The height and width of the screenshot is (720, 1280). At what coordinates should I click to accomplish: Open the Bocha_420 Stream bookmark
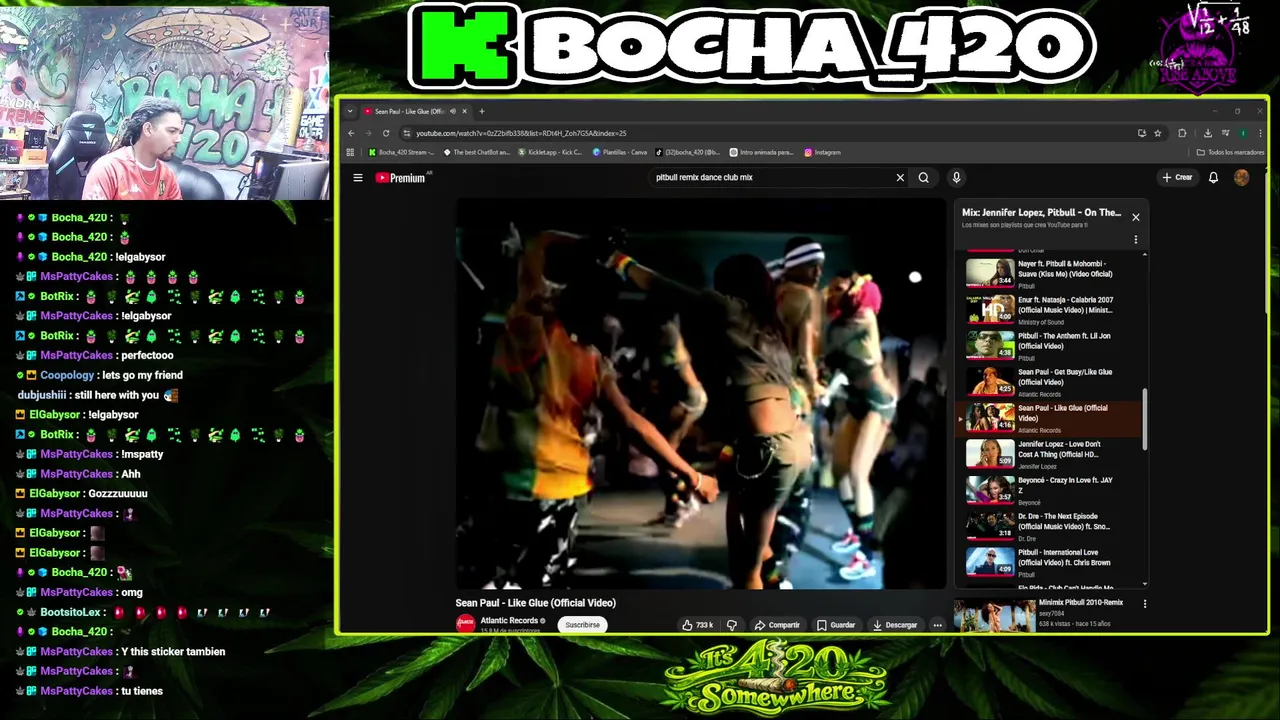(402, 153)
